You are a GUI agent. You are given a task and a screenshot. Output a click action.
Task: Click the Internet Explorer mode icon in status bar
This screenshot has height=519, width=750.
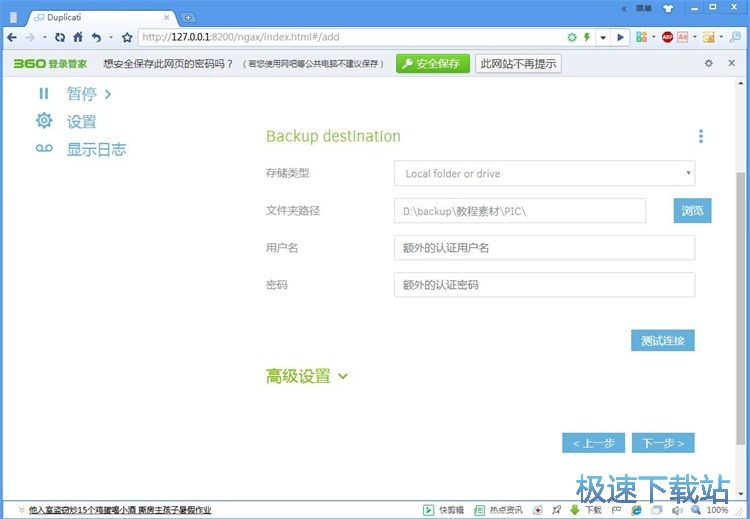636,510
